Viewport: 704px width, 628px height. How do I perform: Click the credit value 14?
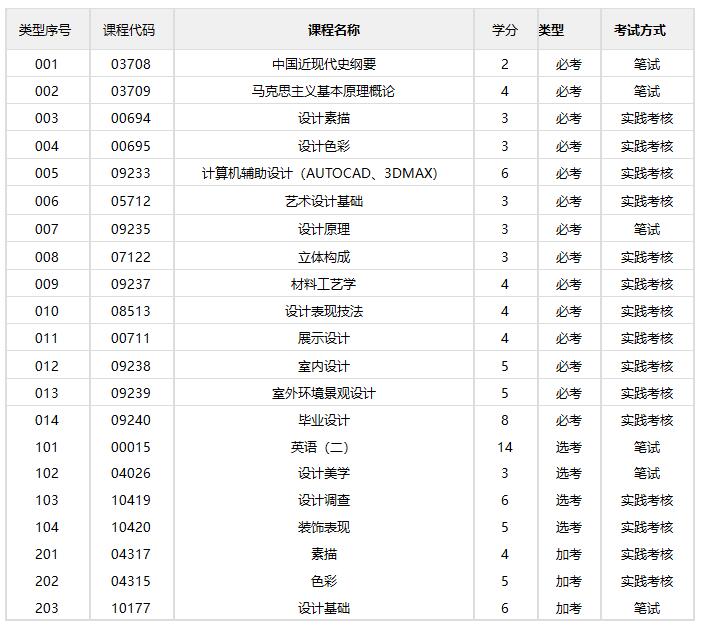[505, 447]
